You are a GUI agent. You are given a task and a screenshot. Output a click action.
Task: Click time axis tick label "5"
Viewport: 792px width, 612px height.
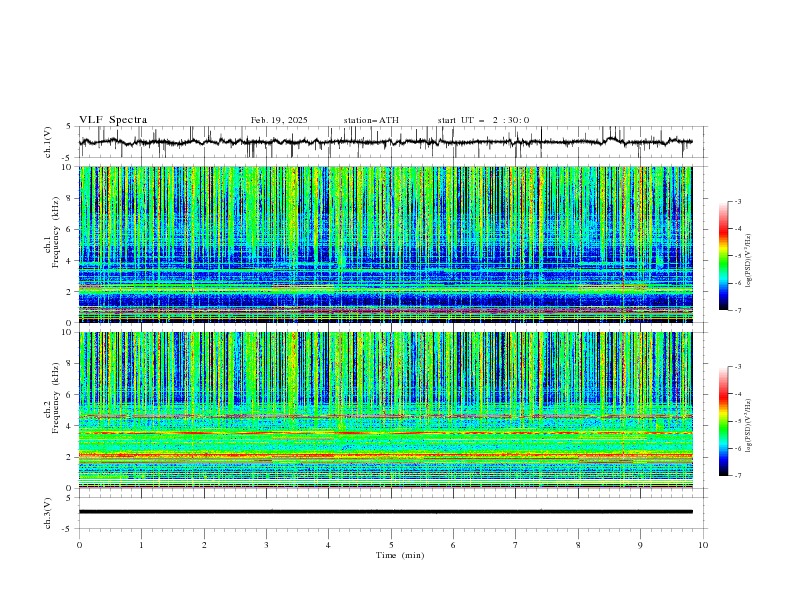coord(391,545)
